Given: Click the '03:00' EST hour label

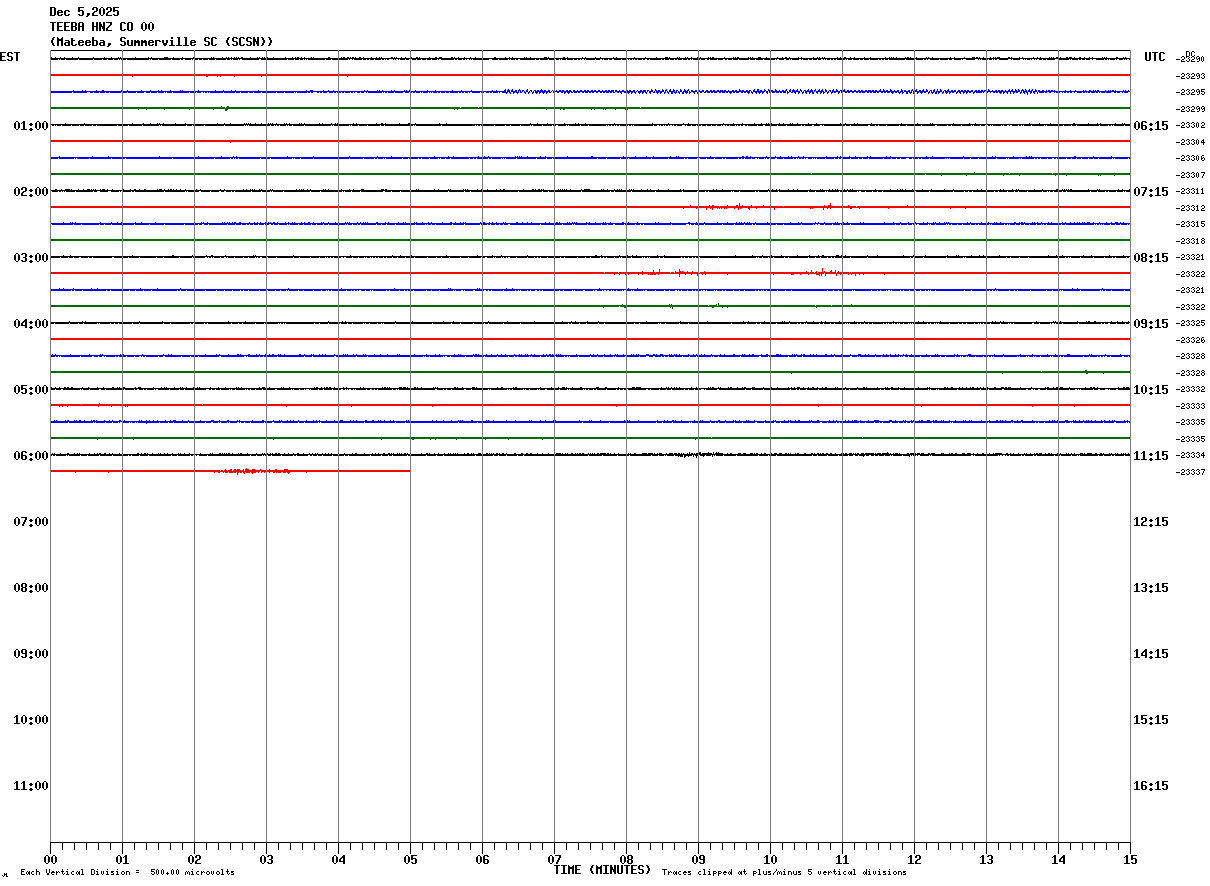Looking at the screenshot, I should click(31, 258).
